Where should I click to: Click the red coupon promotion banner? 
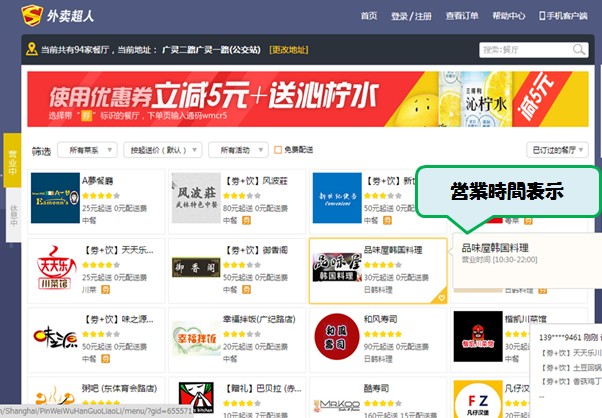[308, 99]
